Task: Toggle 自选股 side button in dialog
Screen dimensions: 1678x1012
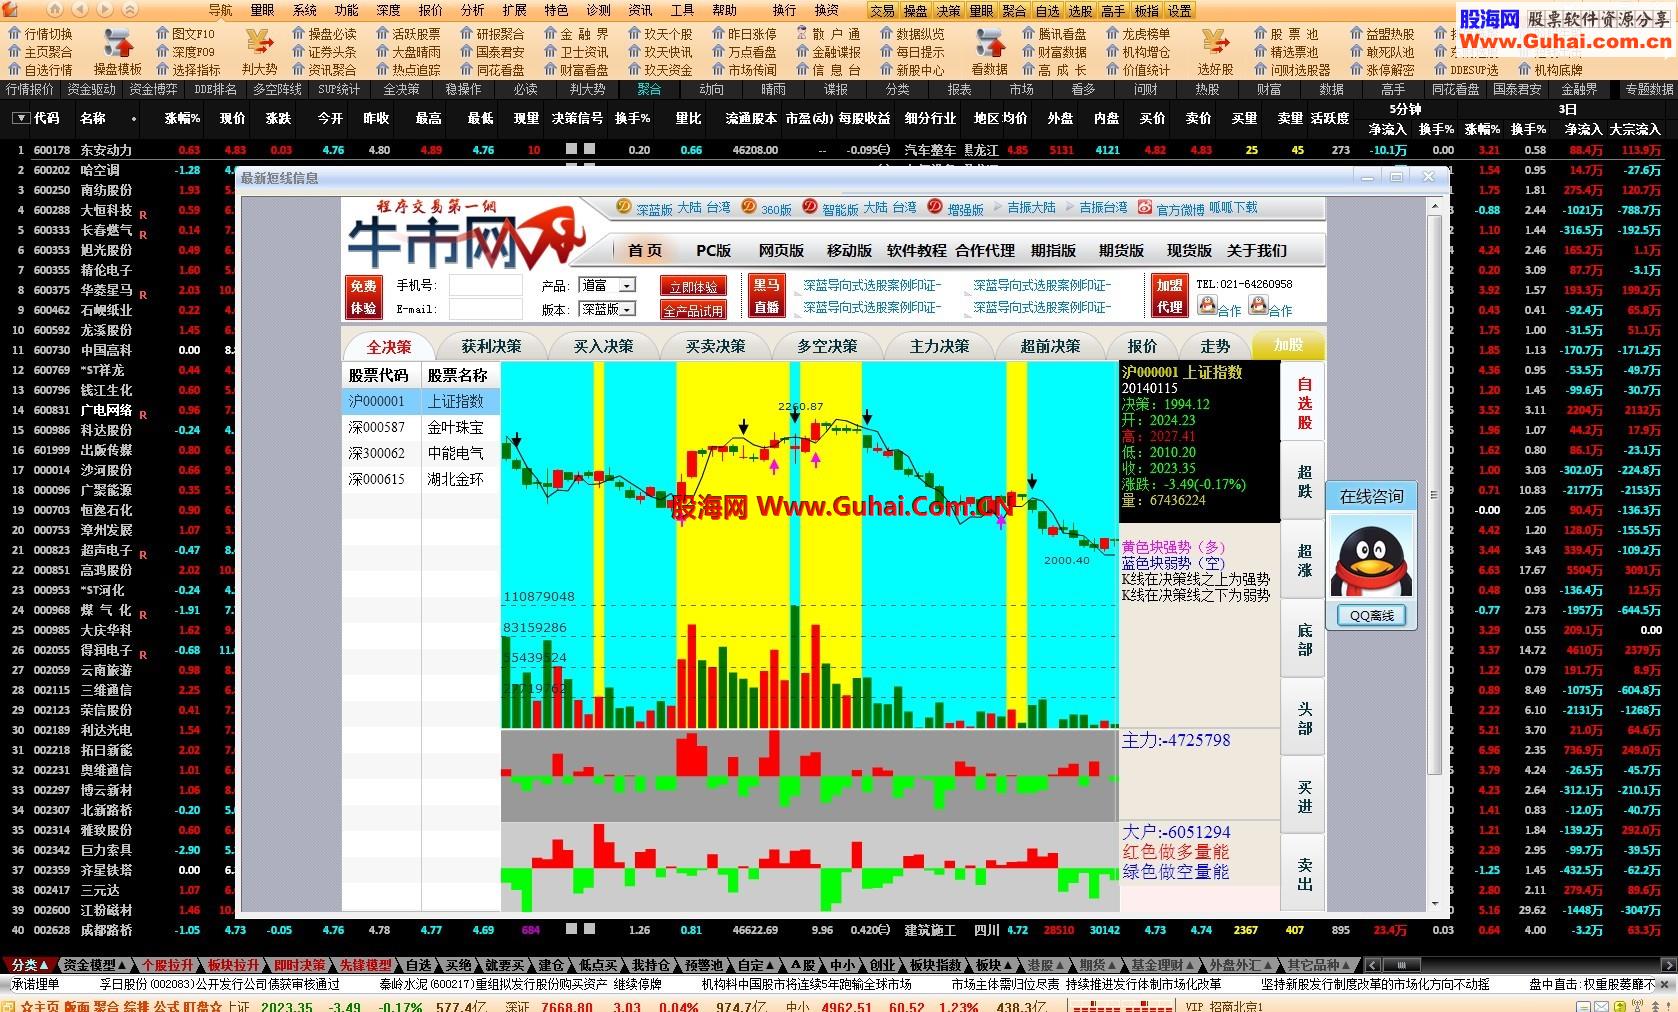Action: [x=1304, y=402]
